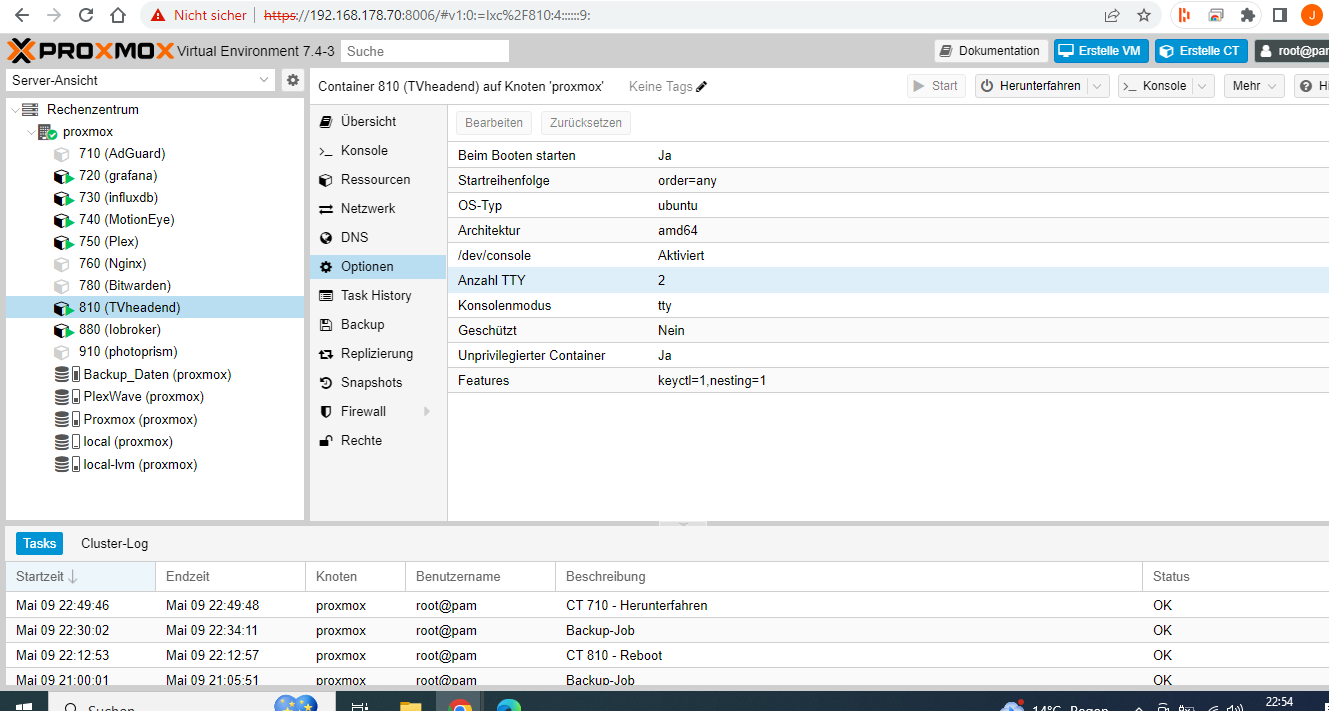The height and width of the screenshot is (711, 1329).
Task: Open the browser extensions puzzle icon
Action: [1247, 15]
